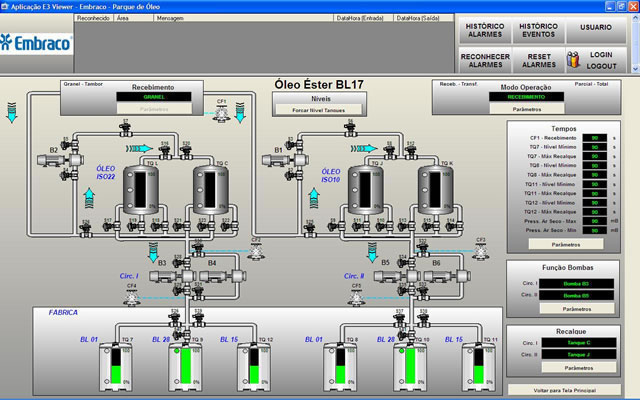
Task: Open filter CF2 icon
Action: [x=256, y=251]
